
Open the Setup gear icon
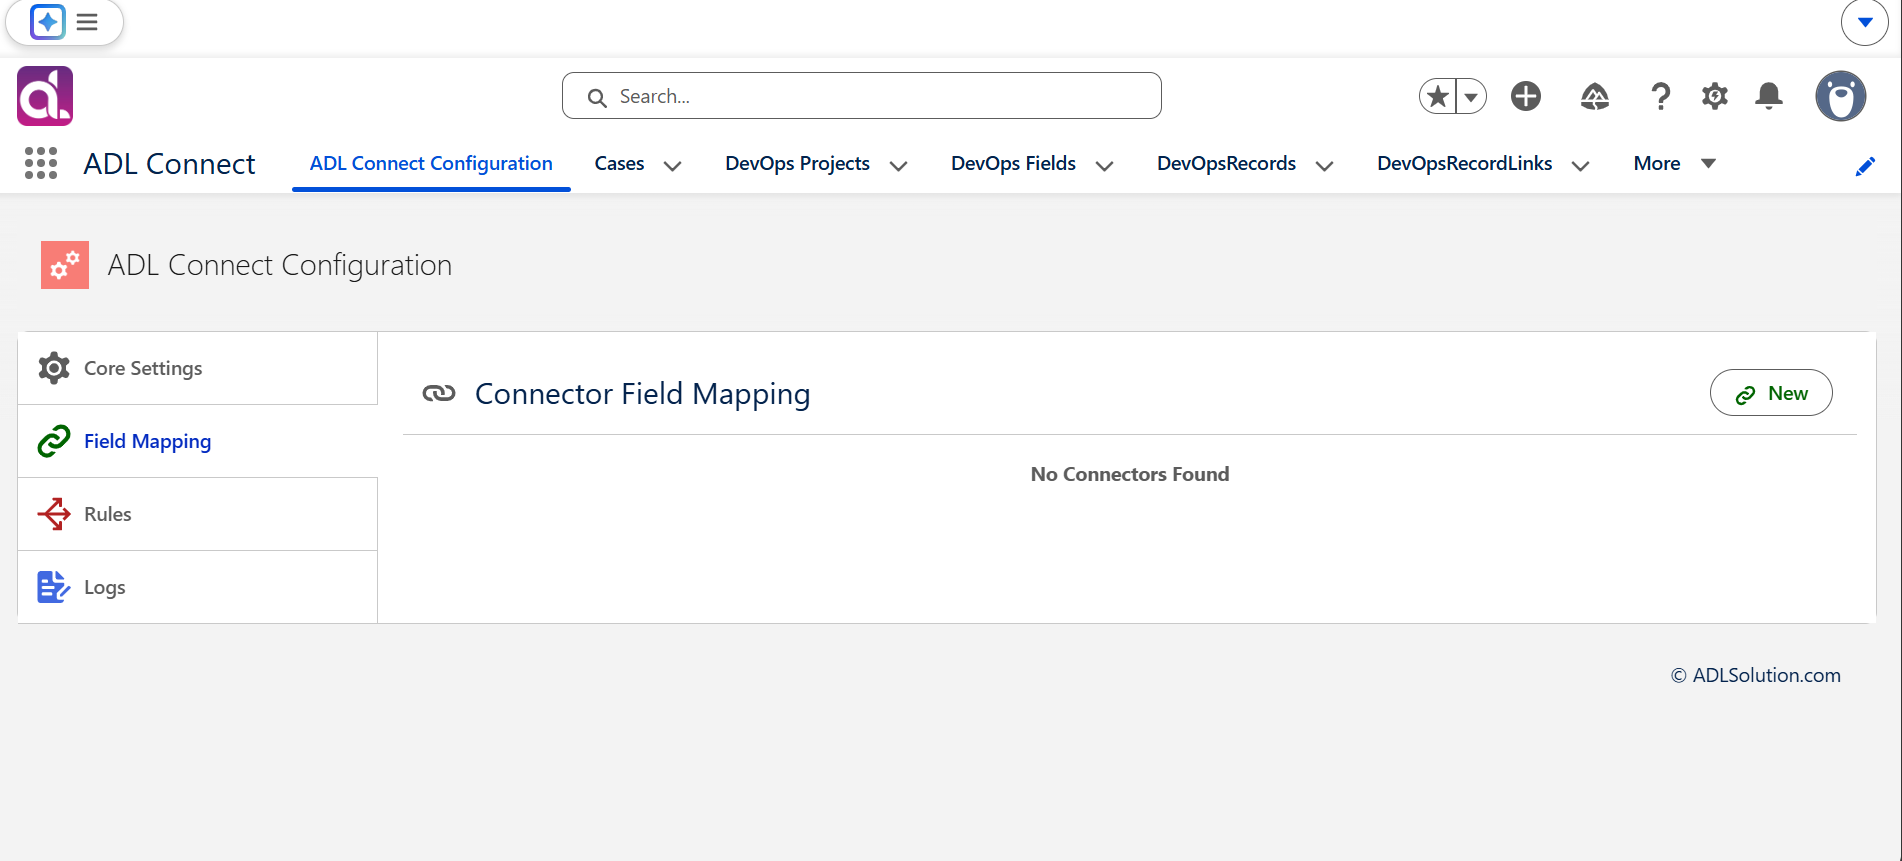[x=1715, y=97]
